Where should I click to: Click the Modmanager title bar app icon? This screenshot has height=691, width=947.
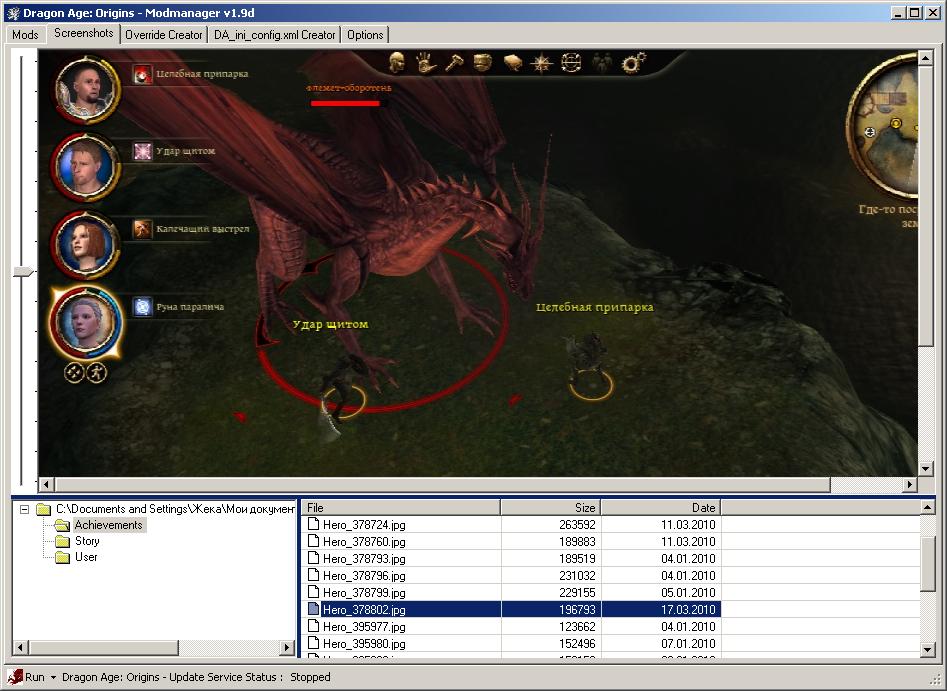[x=13, y=13]
